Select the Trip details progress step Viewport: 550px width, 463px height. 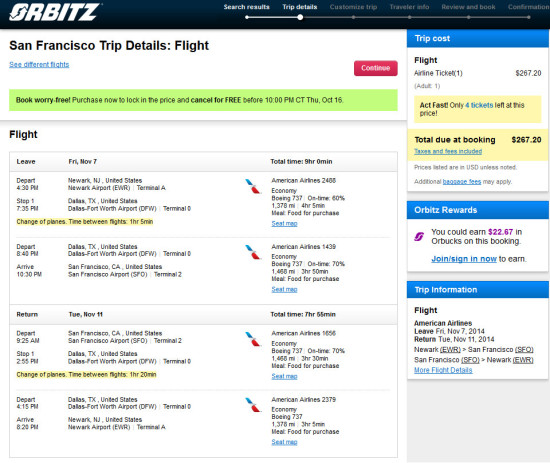(x=300, y=7)
